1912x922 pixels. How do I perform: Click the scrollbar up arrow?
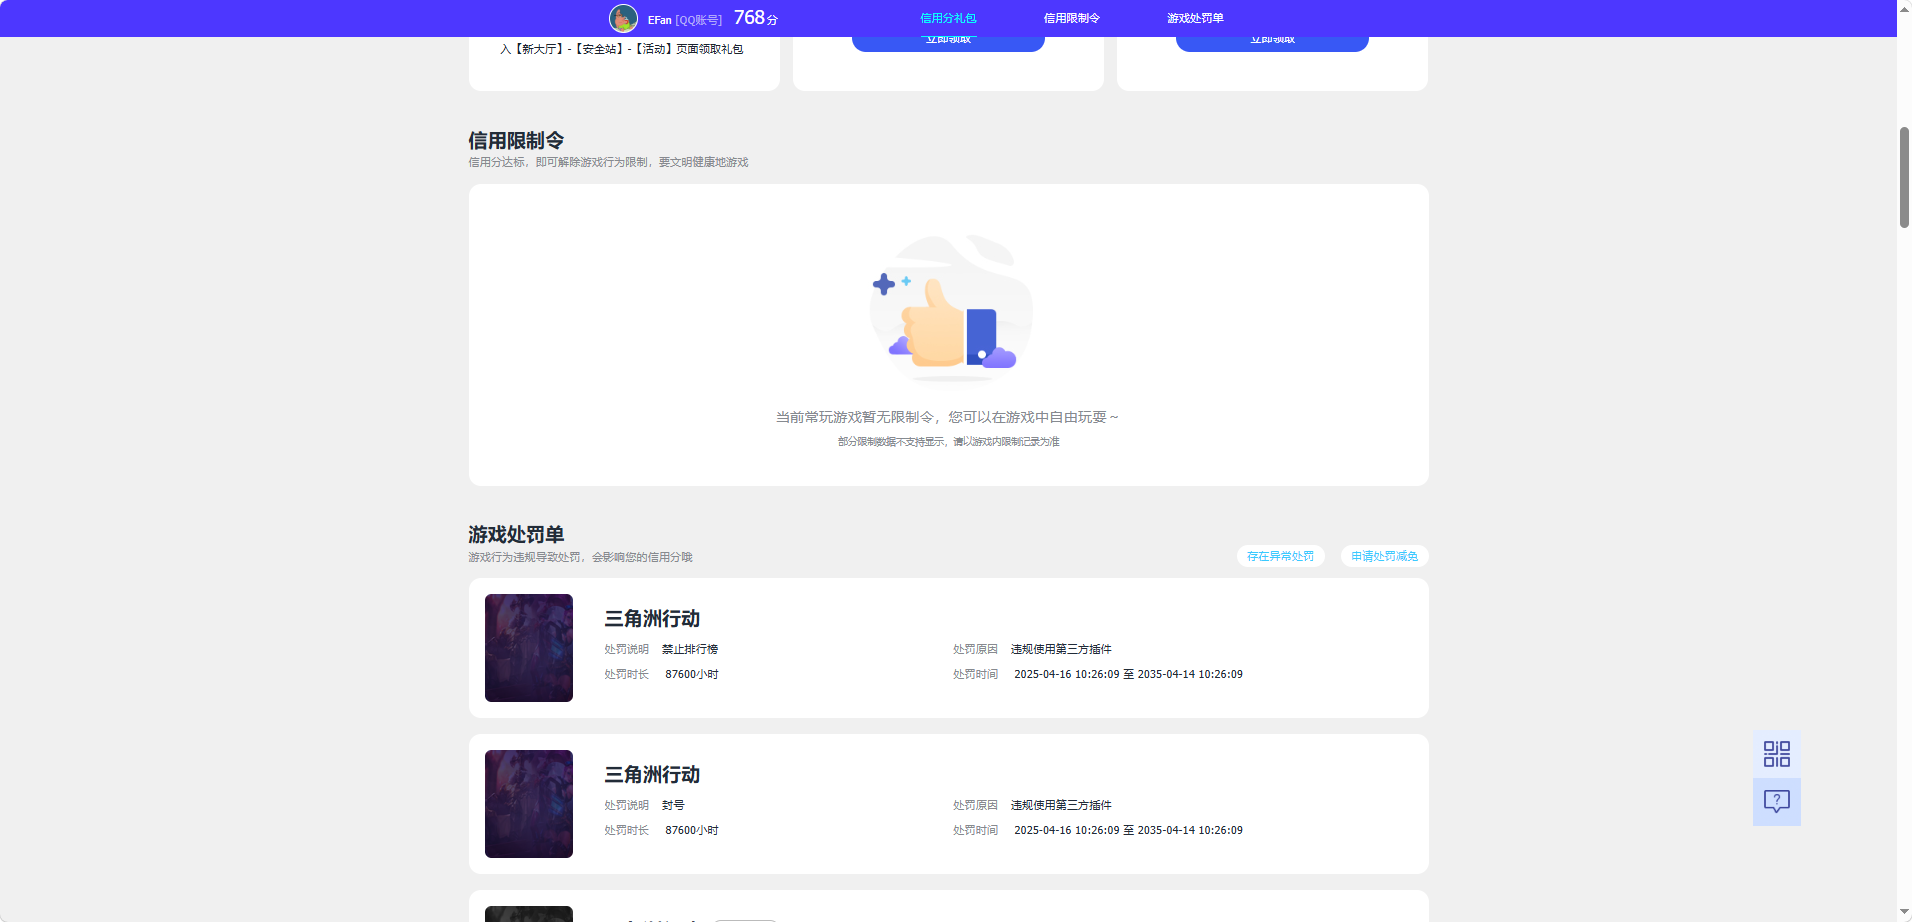[x=1903, y=7]
